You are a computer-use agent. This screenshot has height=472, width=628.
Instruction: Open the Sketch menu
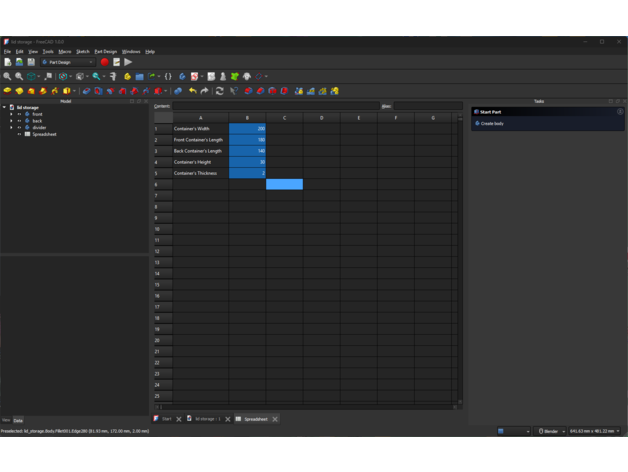click(83, 51)
